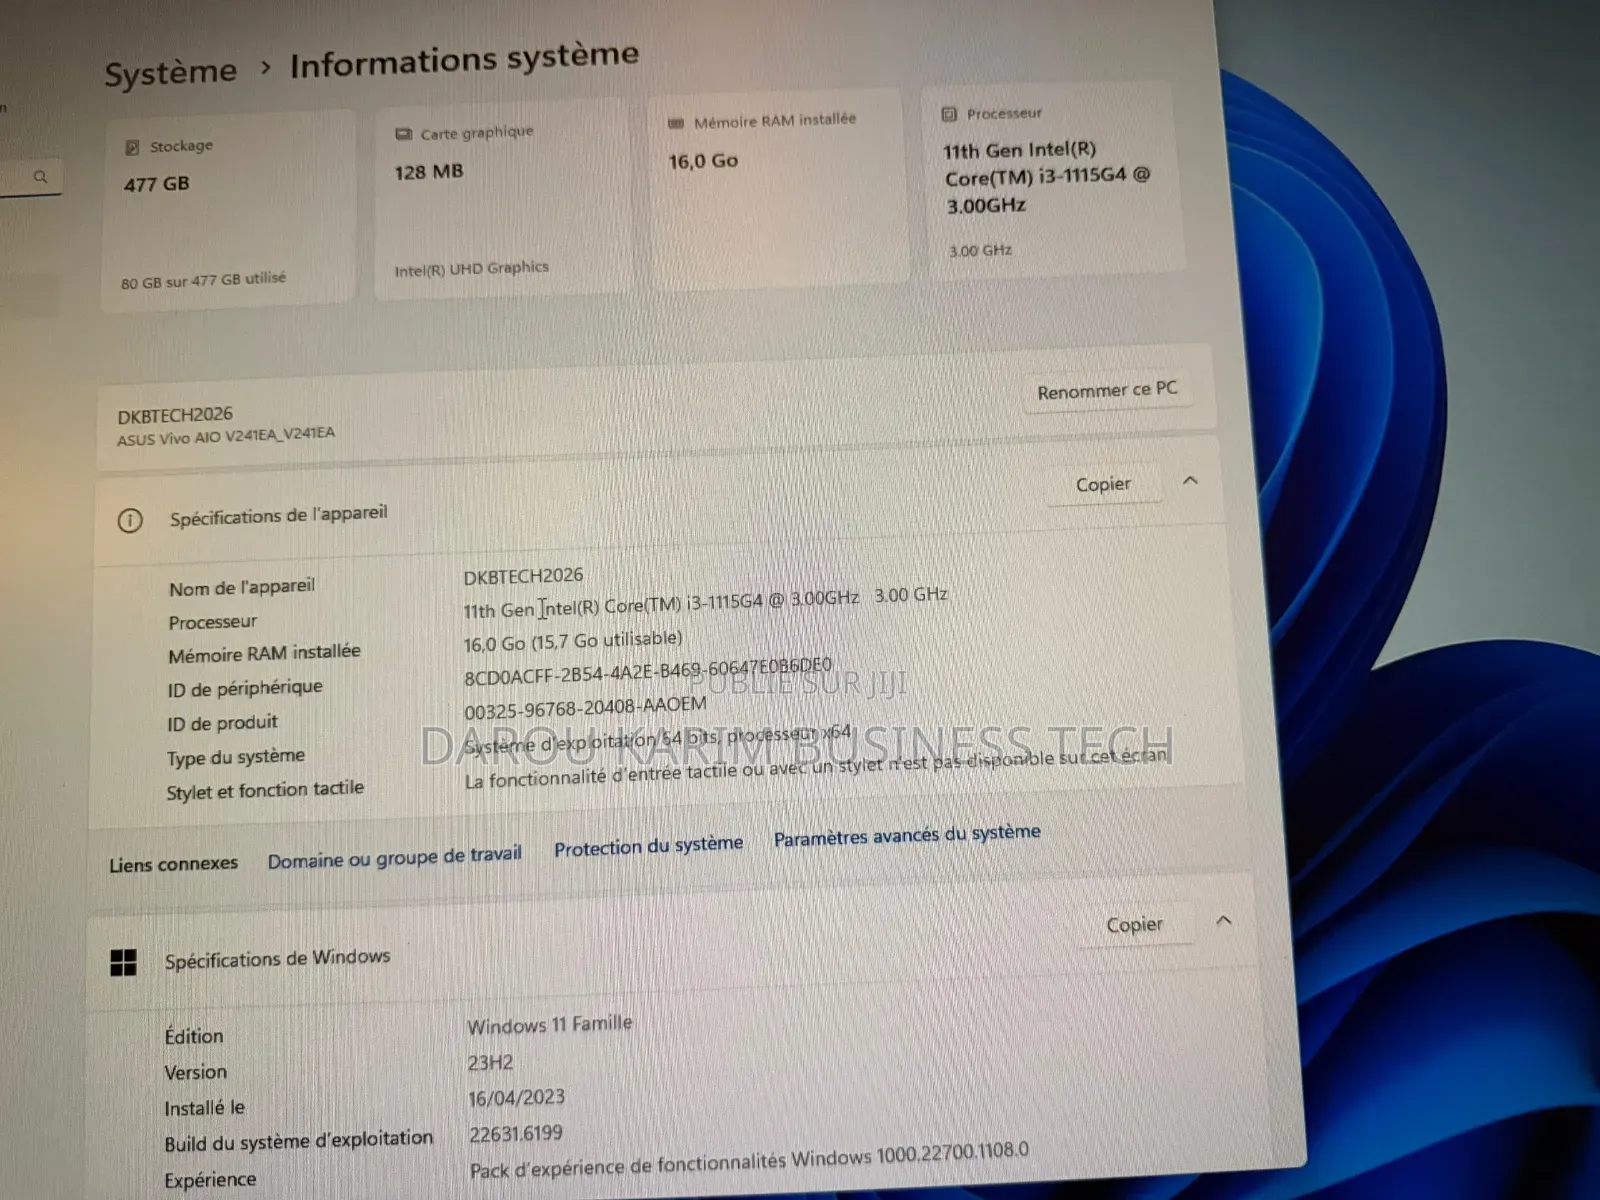Copy Windows specs using the lower Copier button
Viewport: 1600px width, 1200px height.
click(x=1137, y=924)
